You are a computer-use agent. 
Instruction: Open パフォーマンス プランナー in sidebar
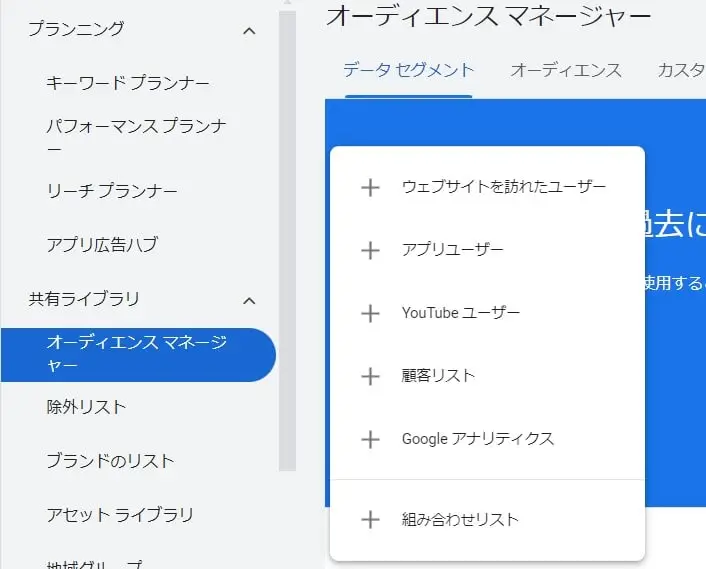(136, 136)
